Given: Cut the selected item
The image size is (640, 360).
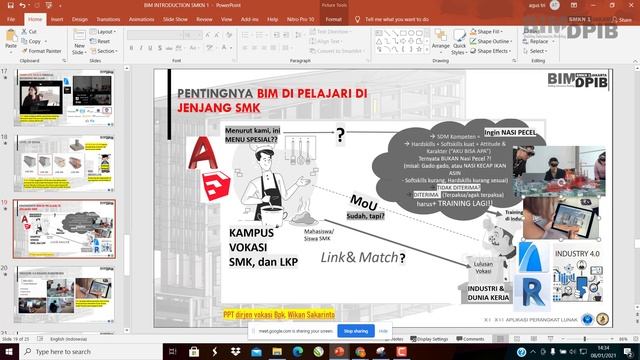Looking at the screenshot, I should coord(29,31).
